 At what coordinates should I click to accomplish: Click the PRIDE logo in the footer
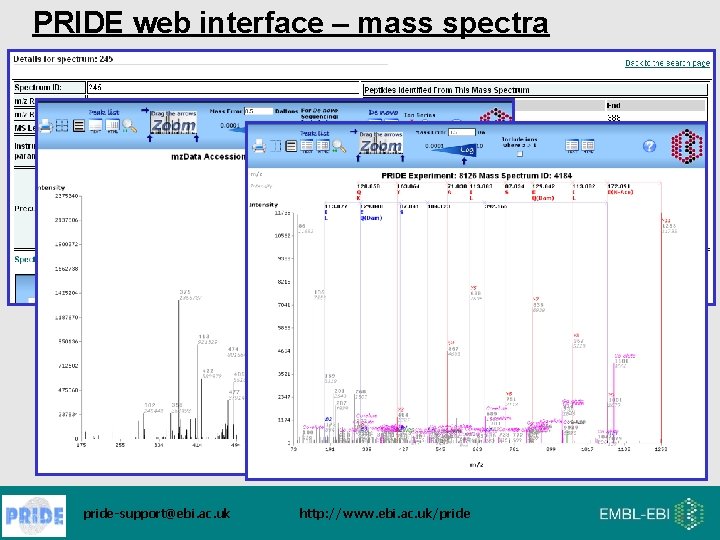click(x=34, y=516)
